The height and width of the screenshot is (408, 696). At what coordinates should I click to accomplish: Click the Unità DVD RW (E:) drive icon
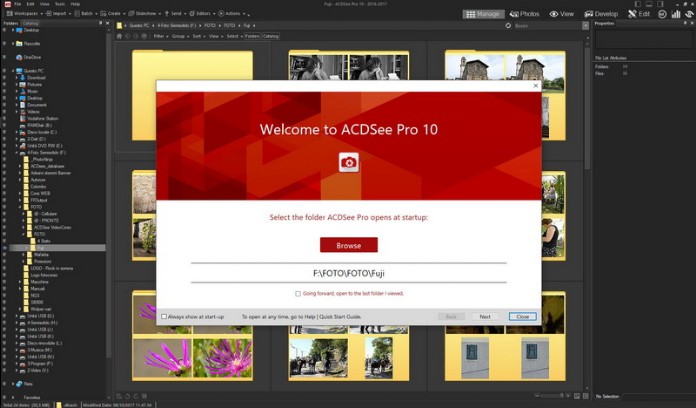[23, 146]
